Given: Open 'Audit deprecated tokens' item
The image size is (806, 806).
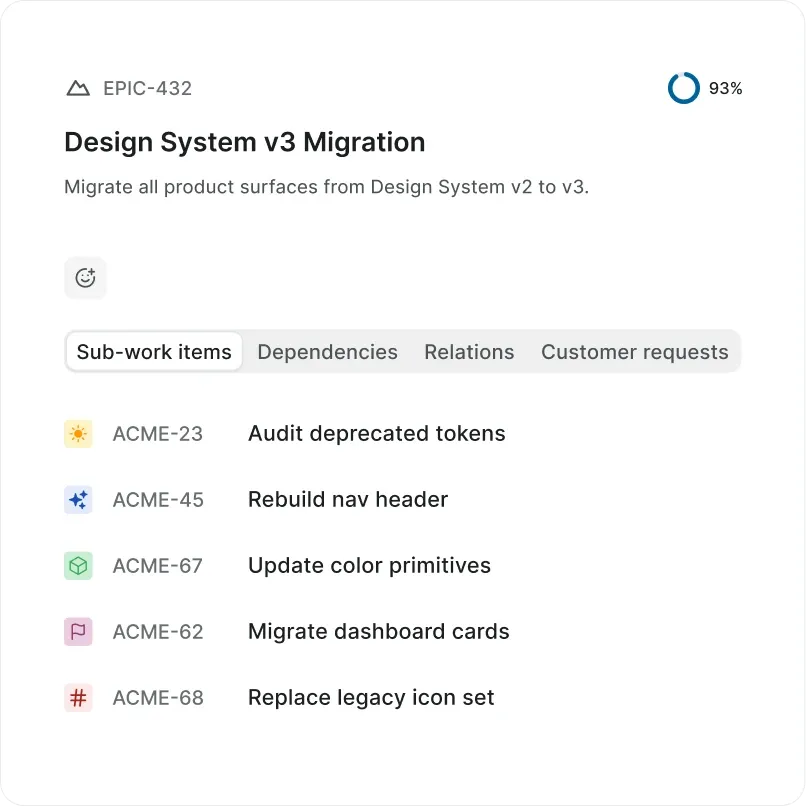Looking at the screenshot, I should pos(377,434).
